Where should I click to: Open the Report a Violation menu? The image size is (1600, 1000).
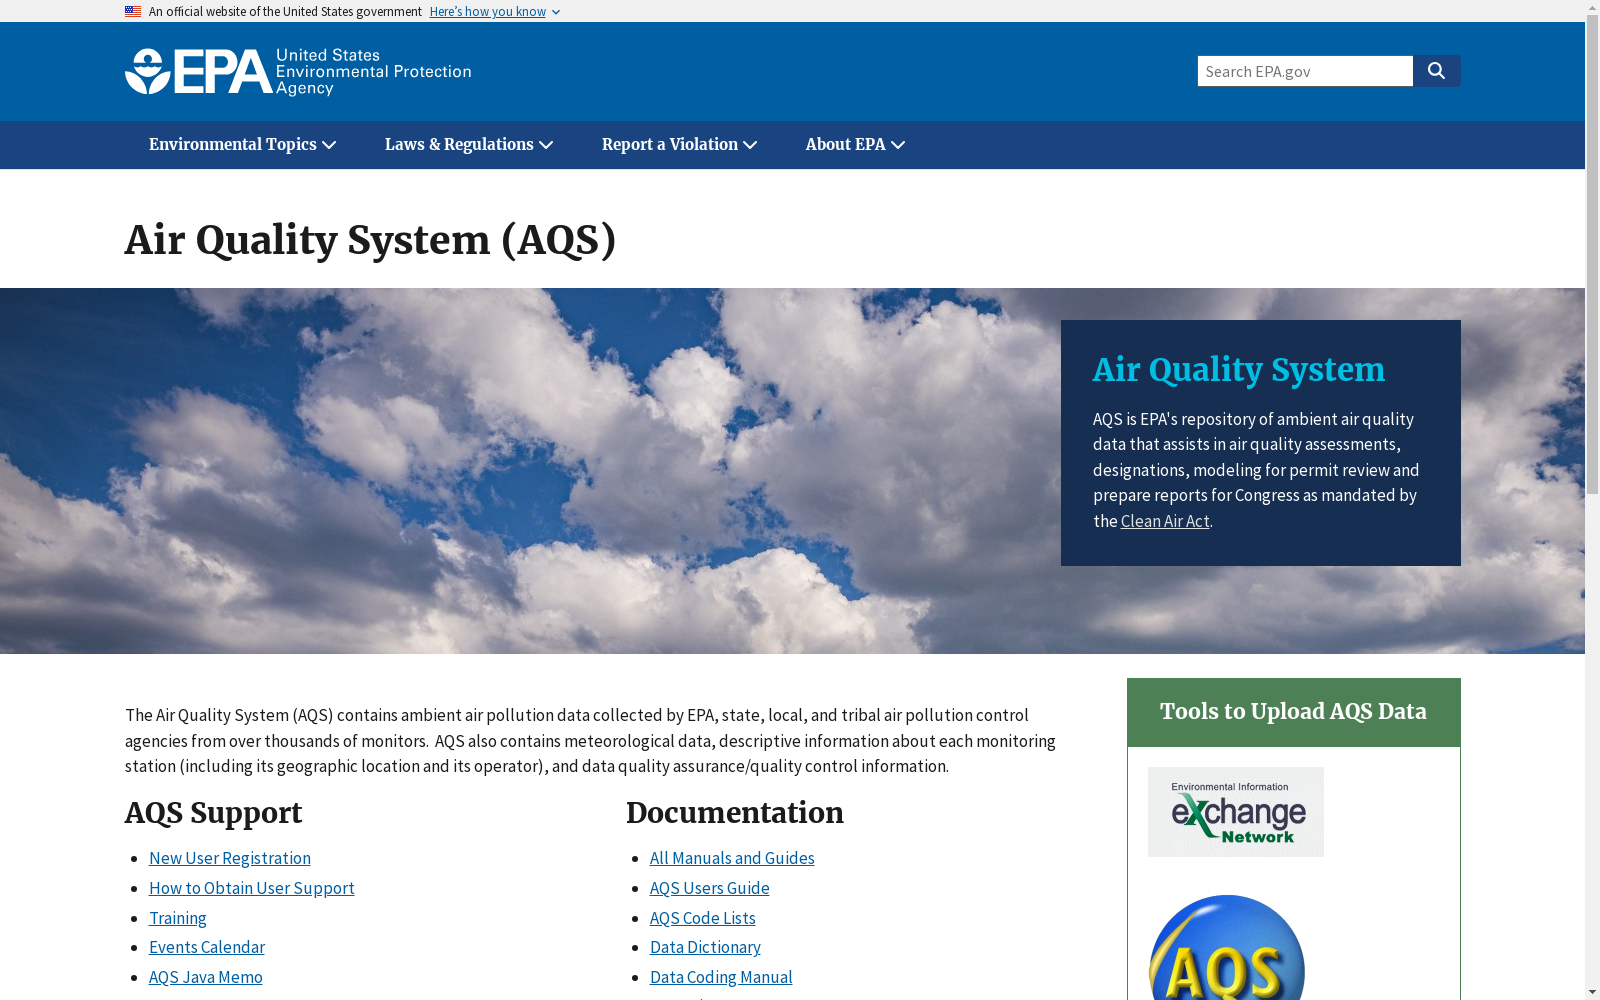(680, 145)
